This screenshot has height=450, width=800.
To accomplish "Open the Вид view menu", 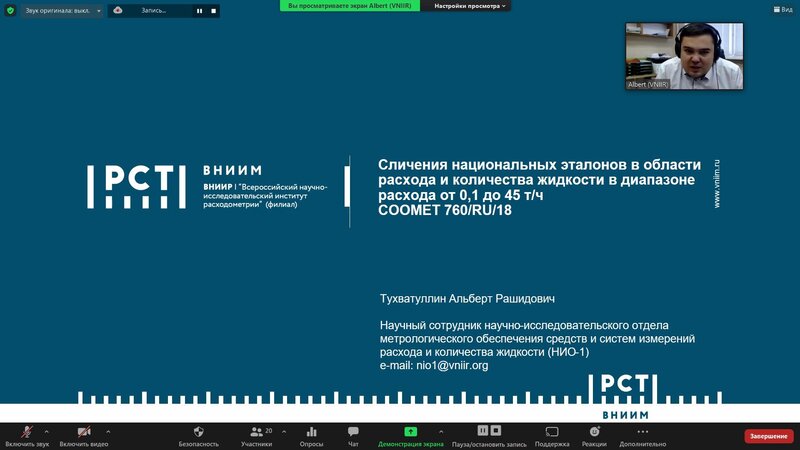I will click(x=781, y=9).
